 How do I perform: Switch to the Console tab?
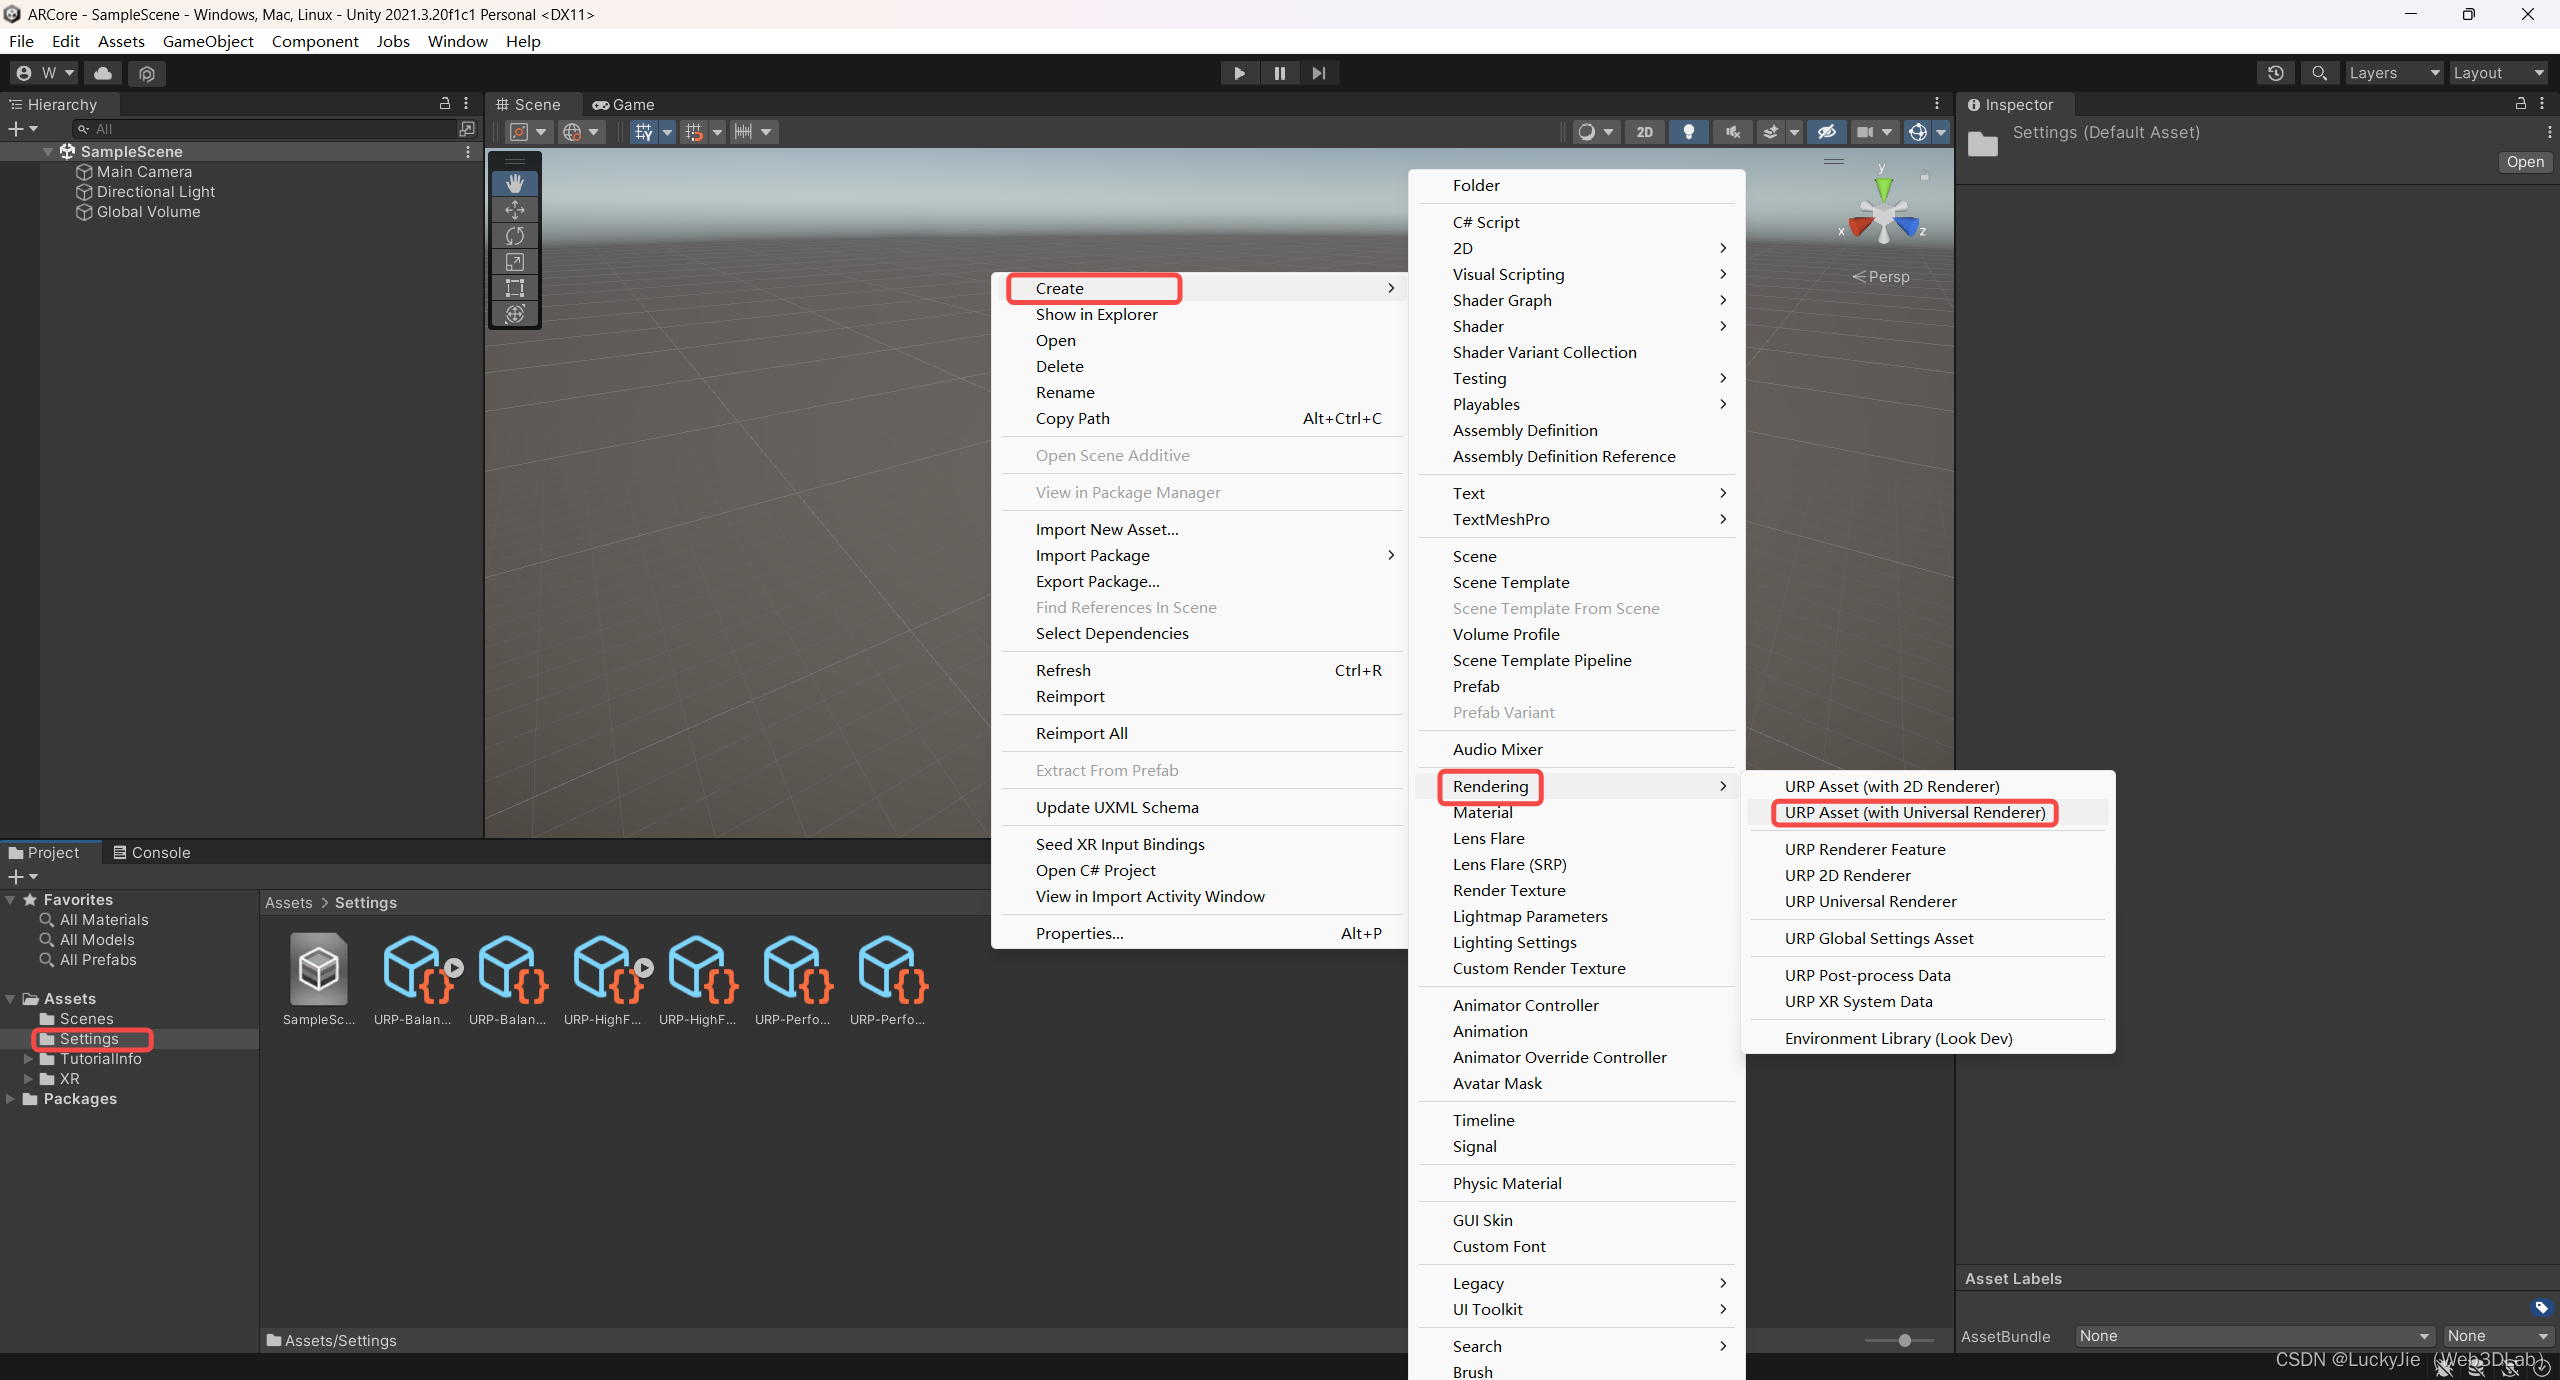click(151, 852)
